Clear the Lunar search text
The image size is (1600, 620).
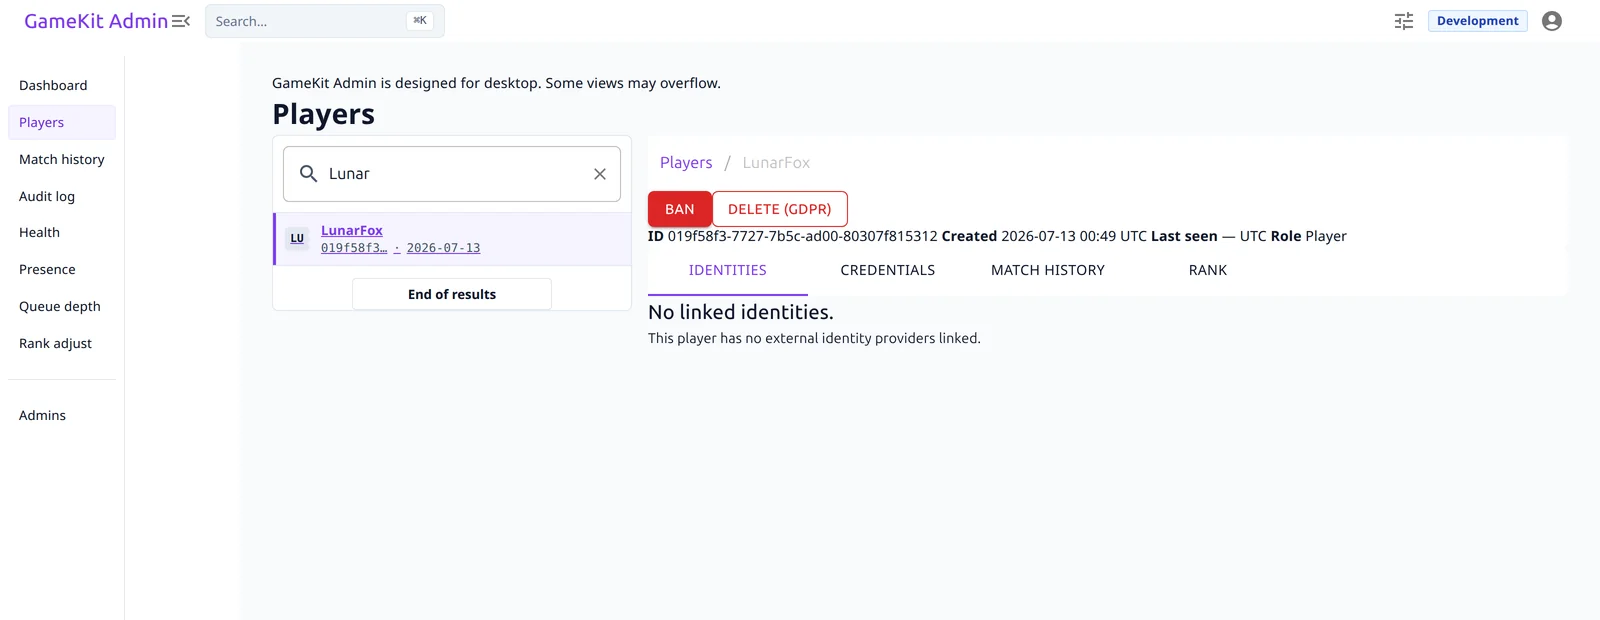tap(600, 174)
